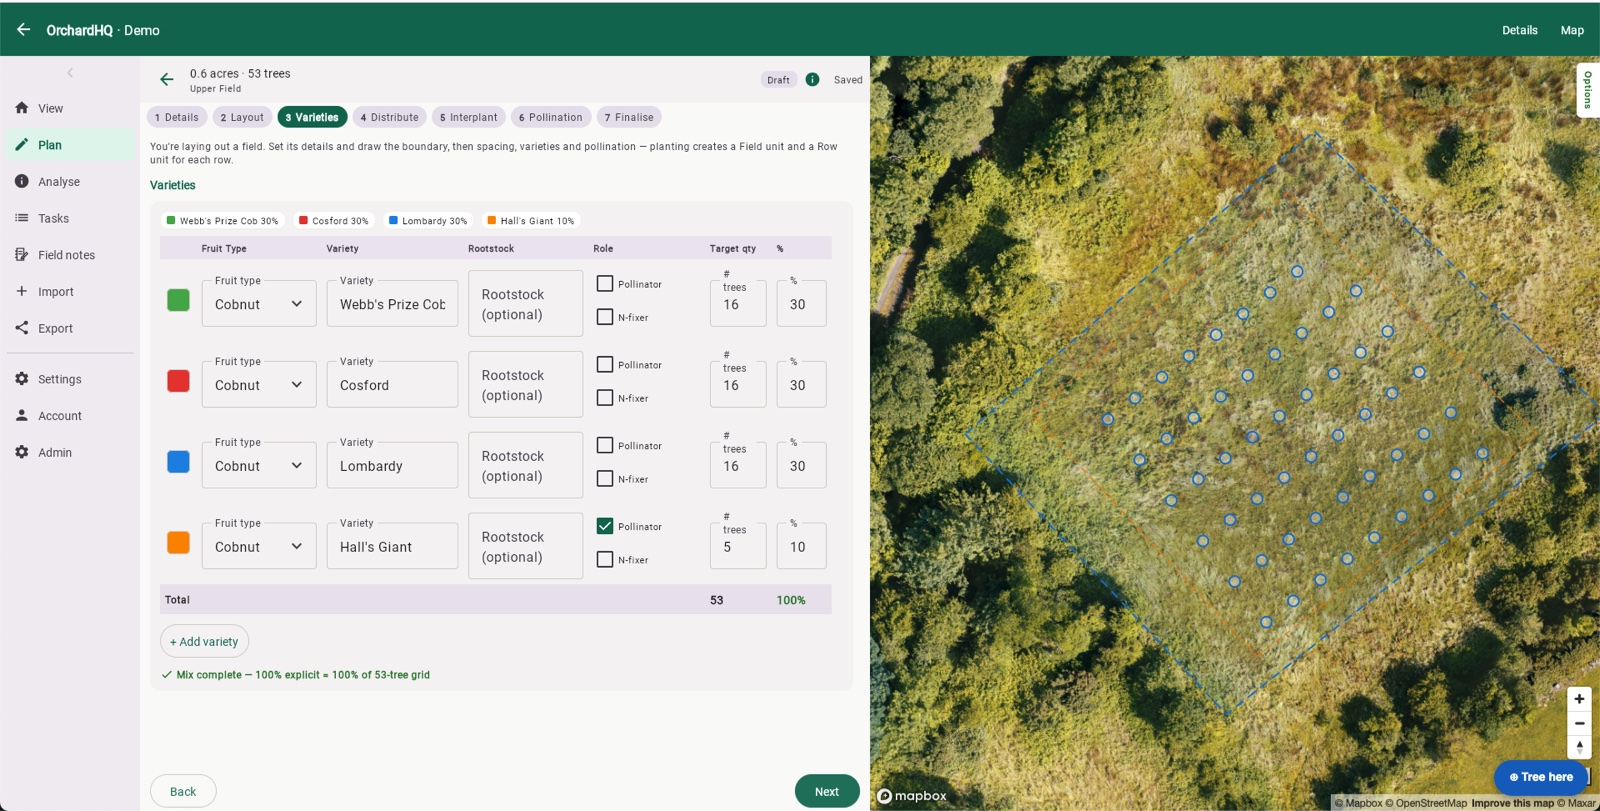Edit percent field for Hall's Giant
The image size is (1600, 811).
pos(801,546)
